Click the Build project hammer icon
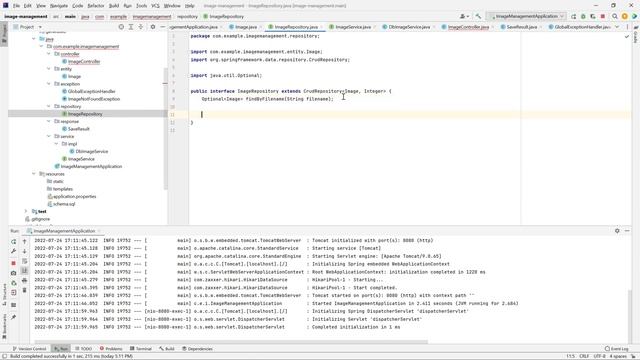The height and width of the screenshot is (360, 640). coord(478,16)
